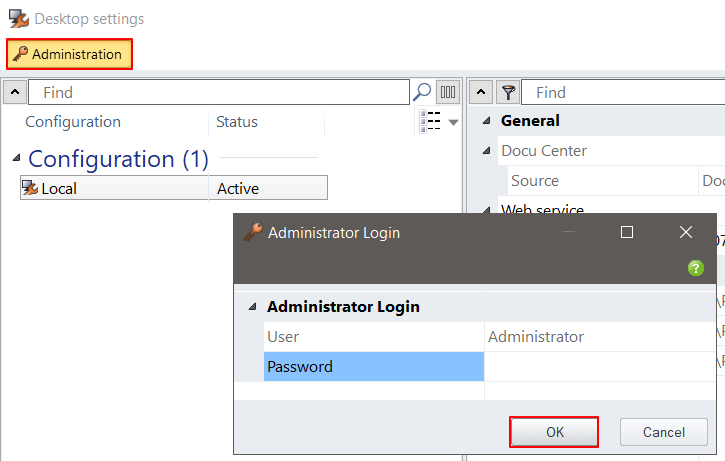Collapse the left panel with the up arrow
Viewport: 725px width, 461px height.
pyautogui.click(x=15, y=92)
